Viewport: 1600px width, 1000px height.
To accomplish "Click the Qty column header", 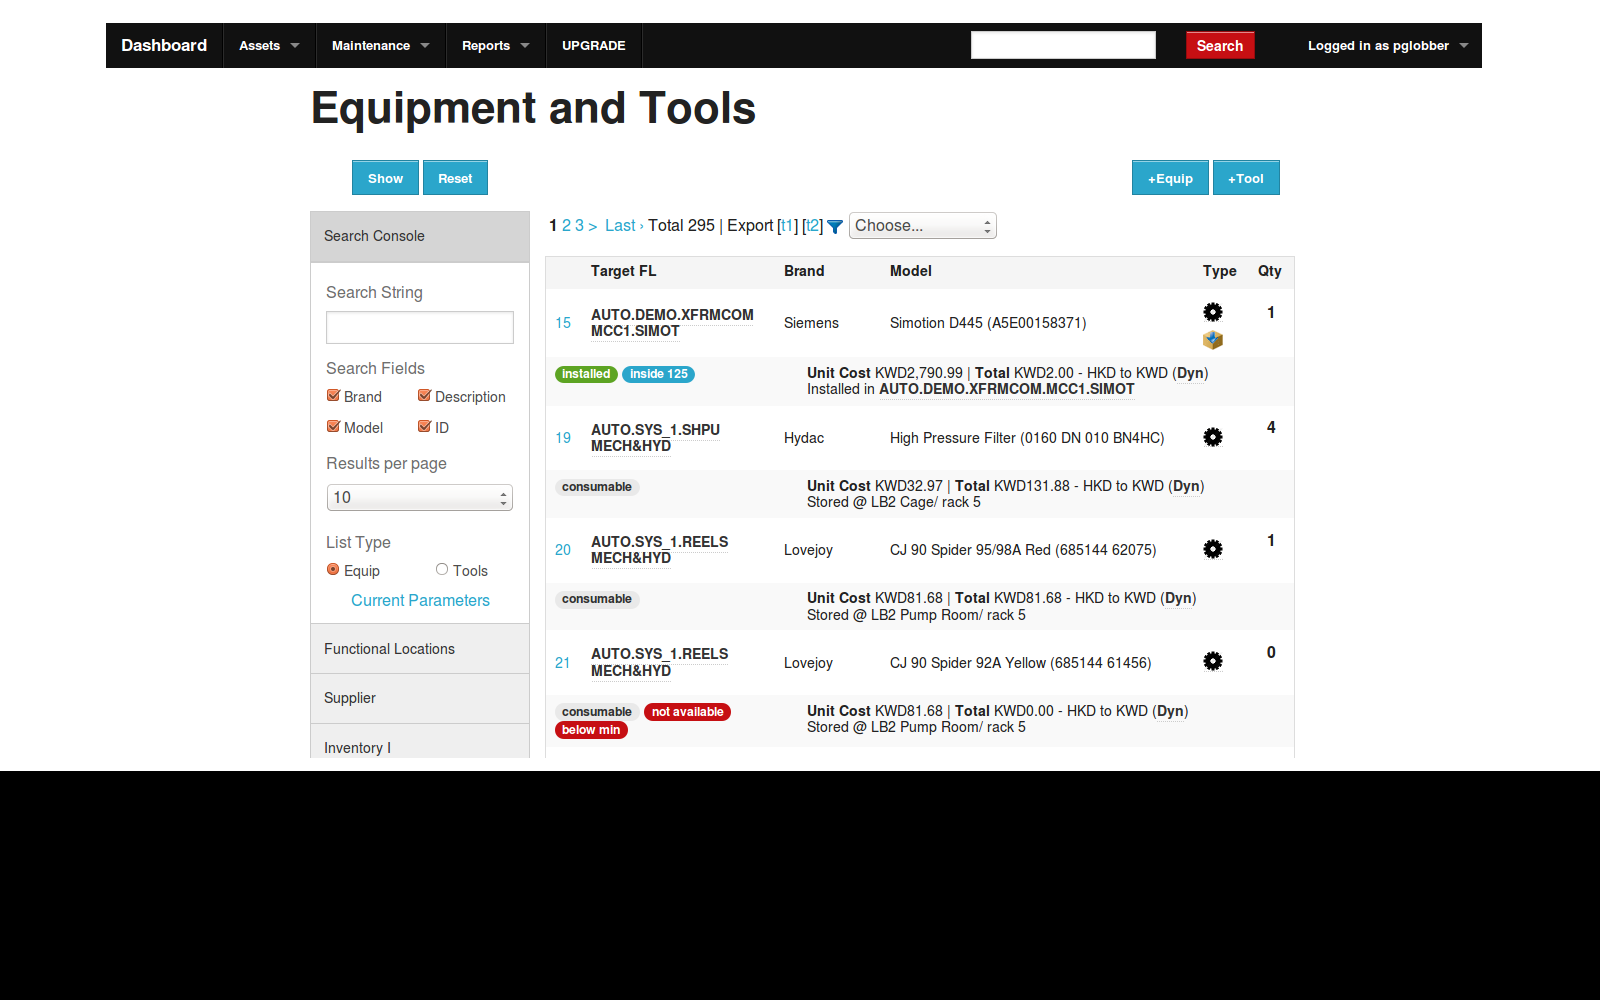I will (1269, 271).
